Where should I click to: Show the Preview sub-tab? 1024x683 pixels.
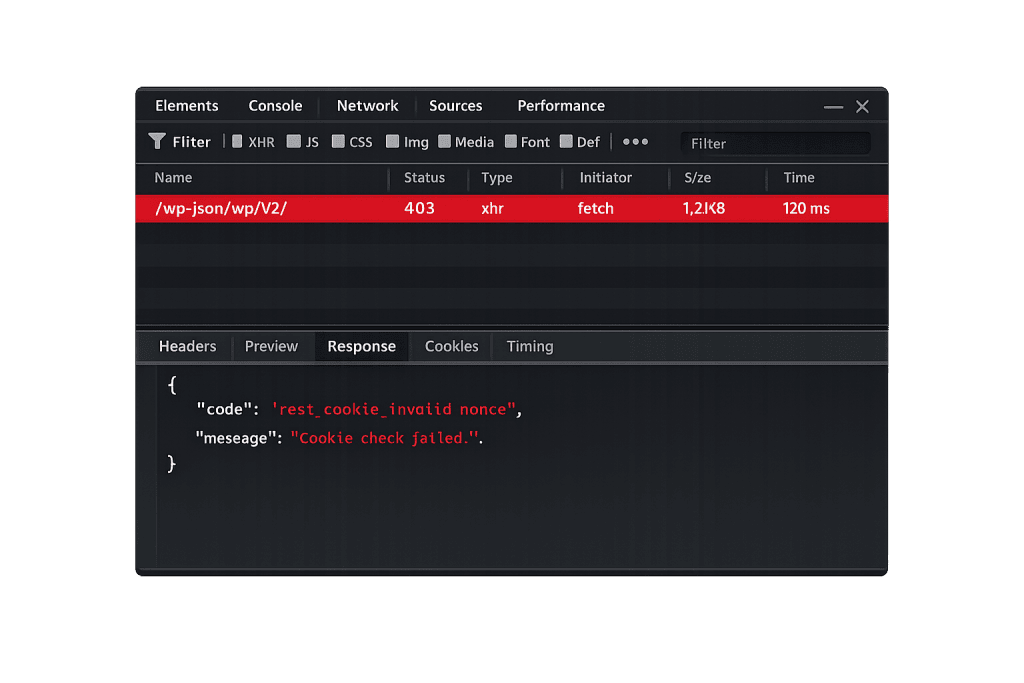click(x=271, y=346)
